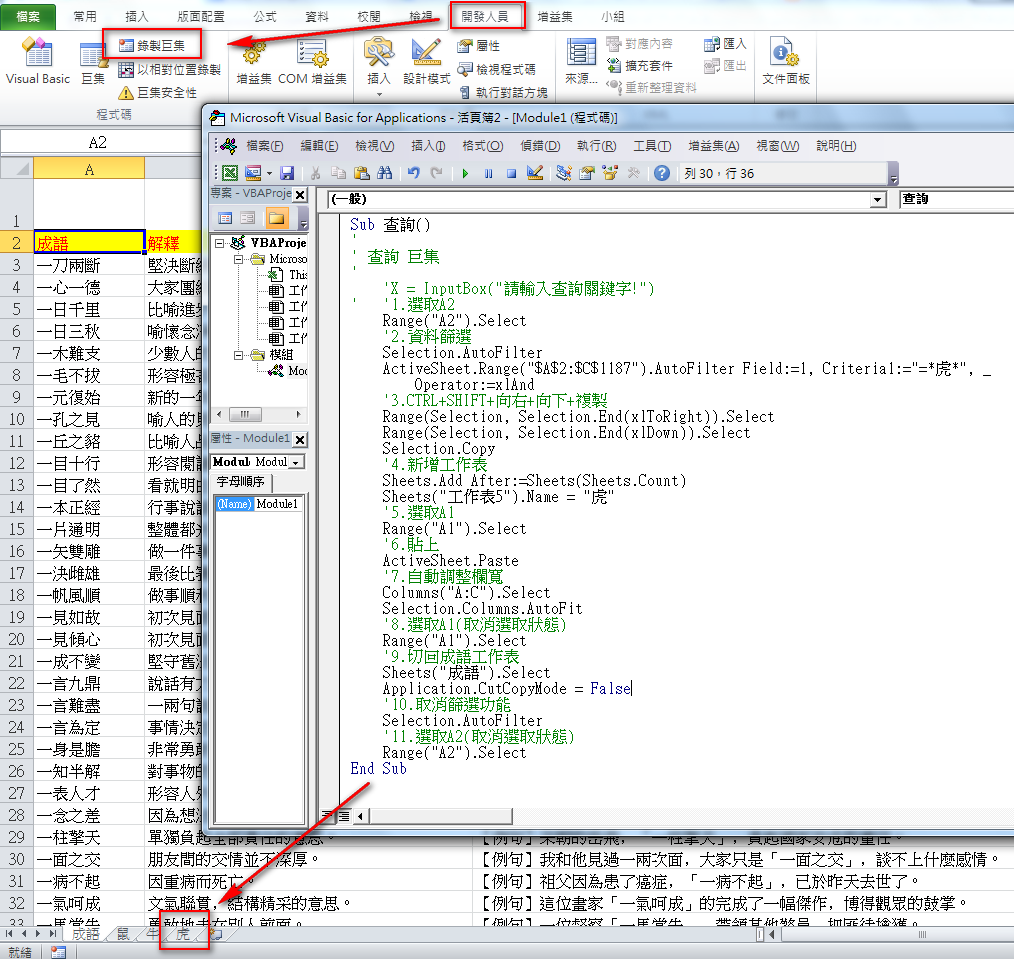
Task: Open the VBA editor 說明(H) menu
Action: [x=836, y=146]
